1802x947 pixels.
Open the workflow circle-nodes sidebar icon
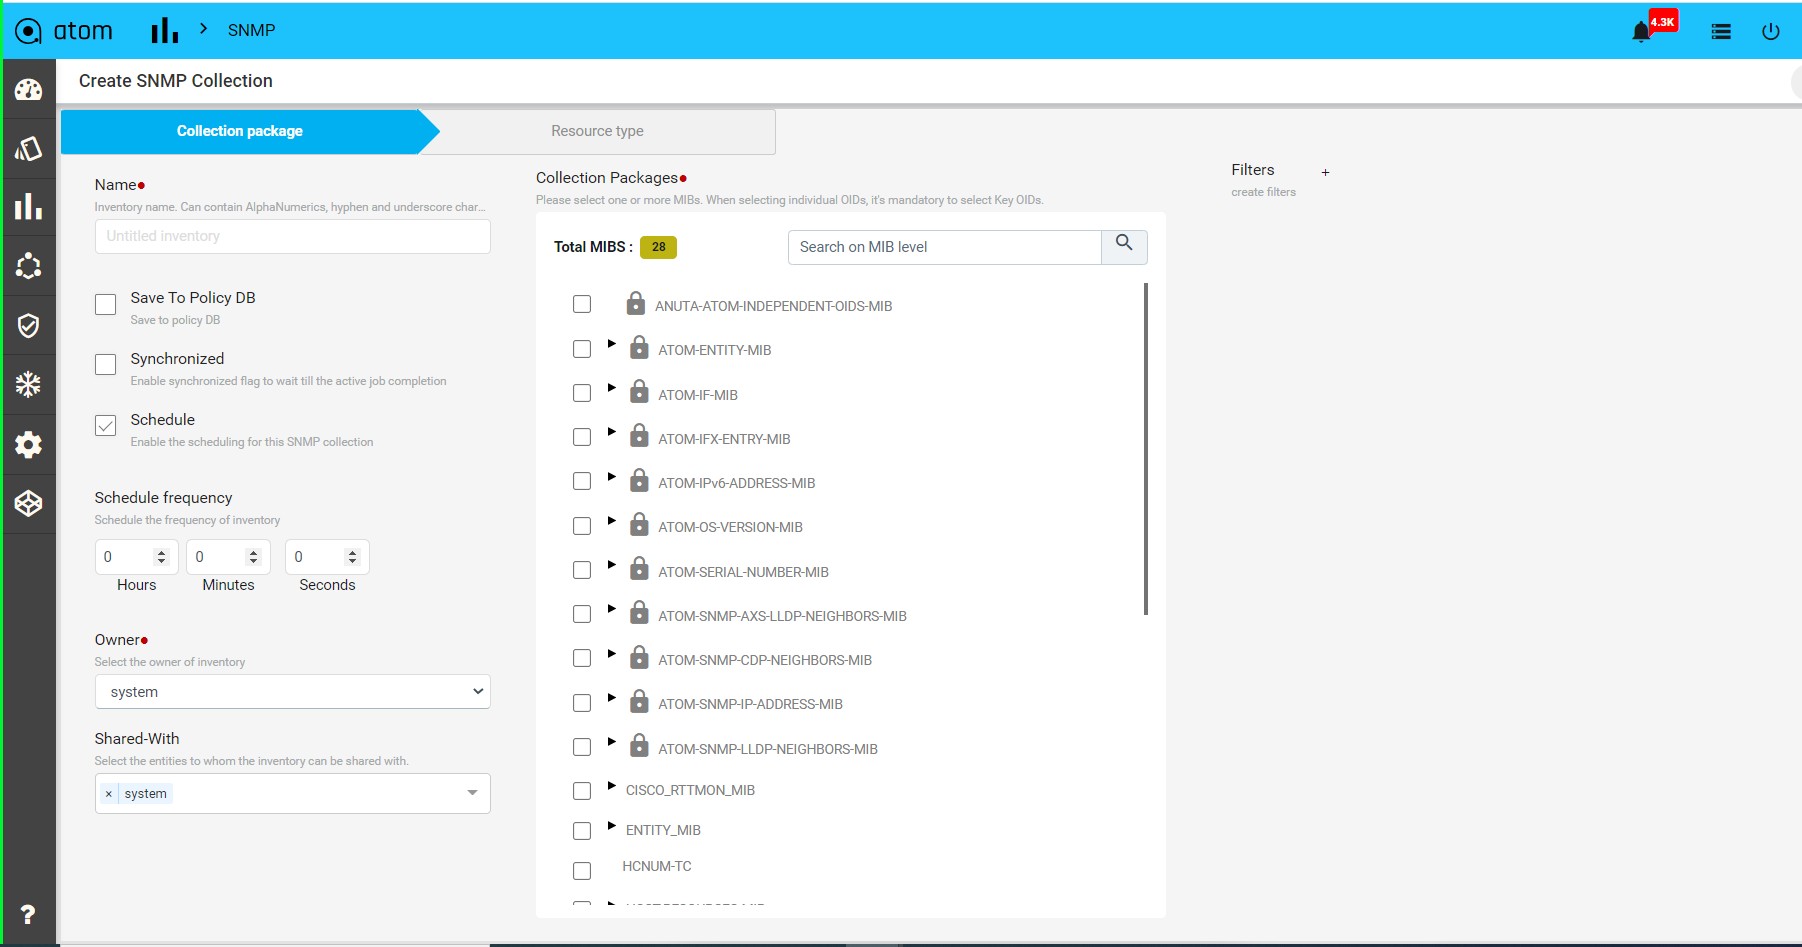(29, 266)
